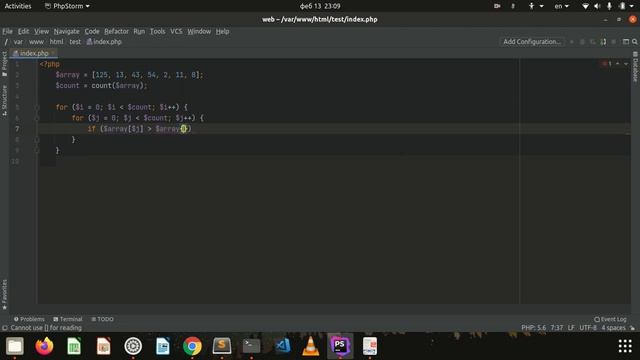Open PHP: 5.6 language level selector

pos(533,328)
